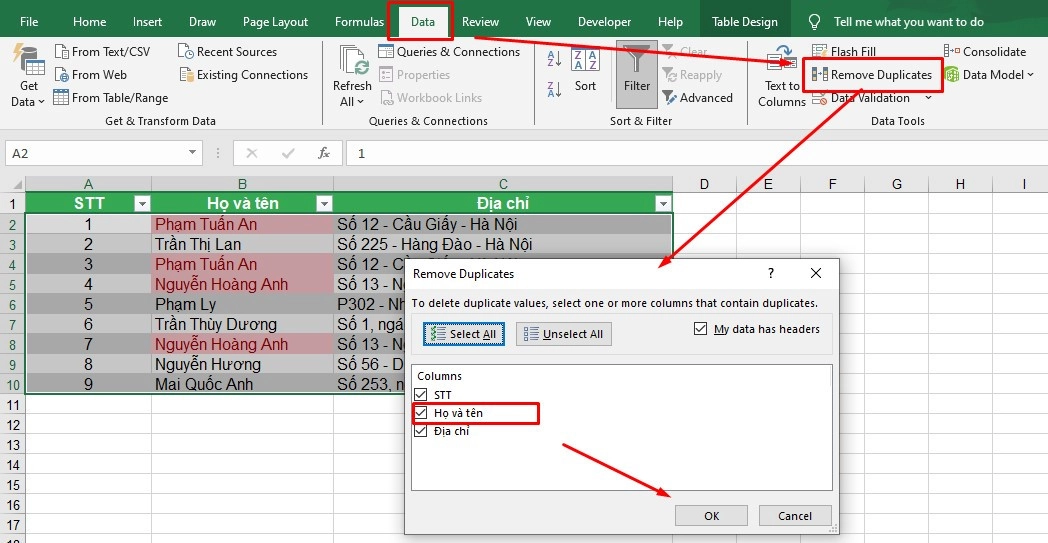Toggle My data has headers checkbox
The width and height of the screenshot is (1048, 543).
[701, 329]
